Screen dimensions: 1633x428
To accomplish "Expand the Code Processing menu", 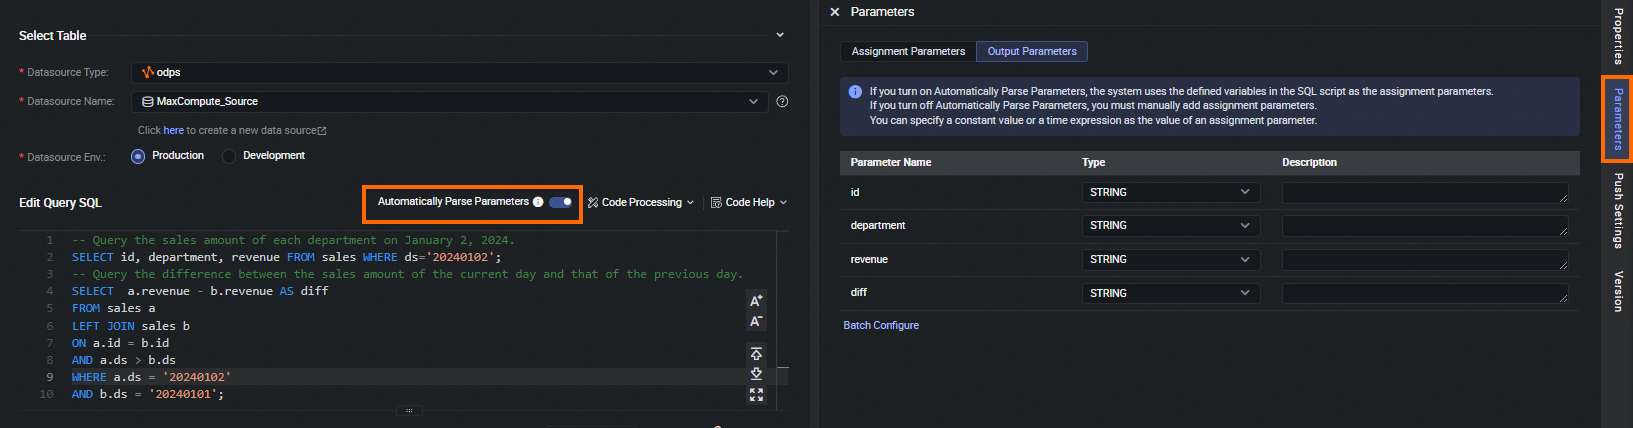I will coord(641,202).
